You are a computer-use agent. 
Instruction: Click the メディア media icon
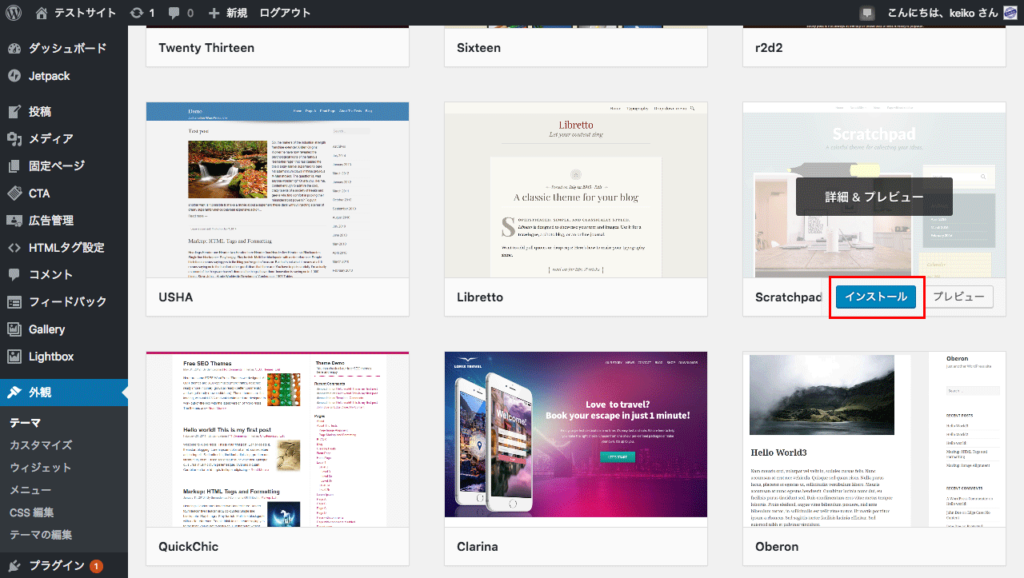(x=14, y=138)
